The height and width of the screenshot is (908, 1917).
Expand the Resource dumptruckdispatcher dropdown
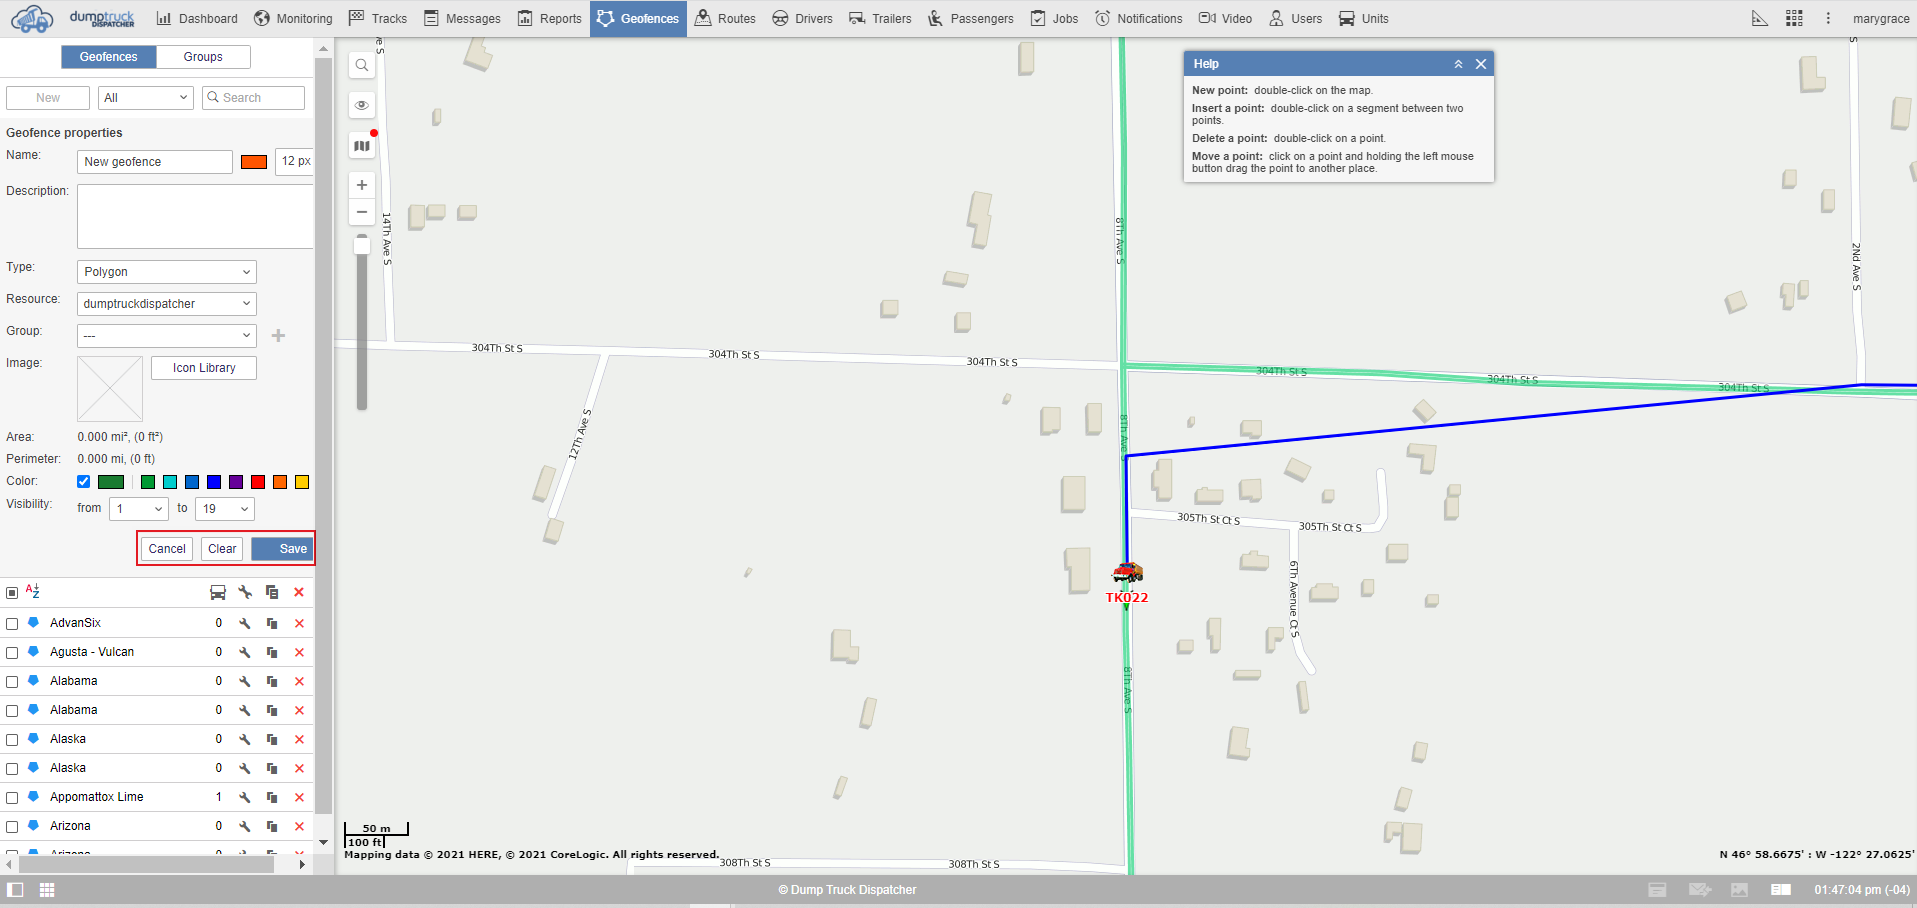coord(166,304)
